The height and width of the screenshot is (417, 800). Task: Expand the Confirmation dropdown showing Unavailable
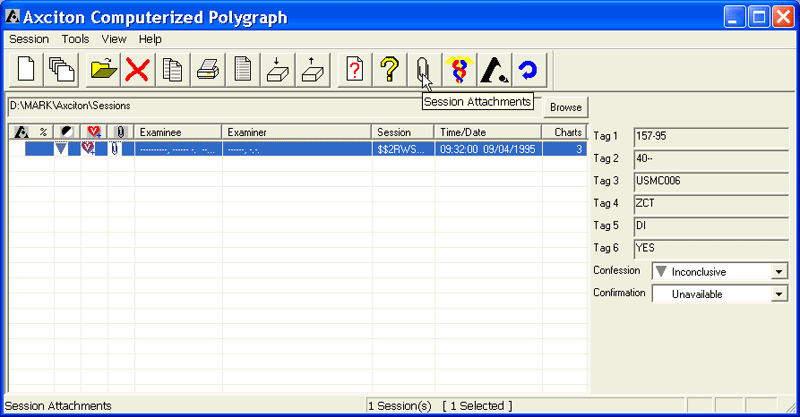point(779,294)
